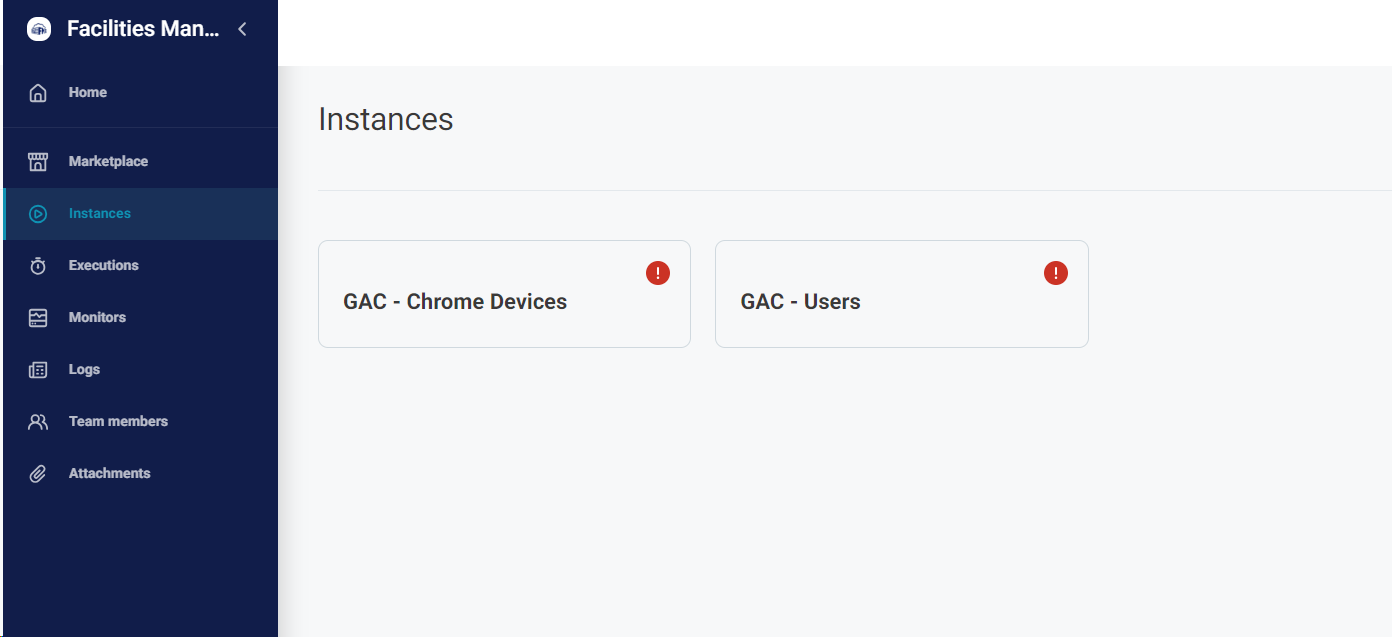The height and width of the screenshot is (637, 1392).
Task: Click the Facilities Management app logo
Action: 38,28
